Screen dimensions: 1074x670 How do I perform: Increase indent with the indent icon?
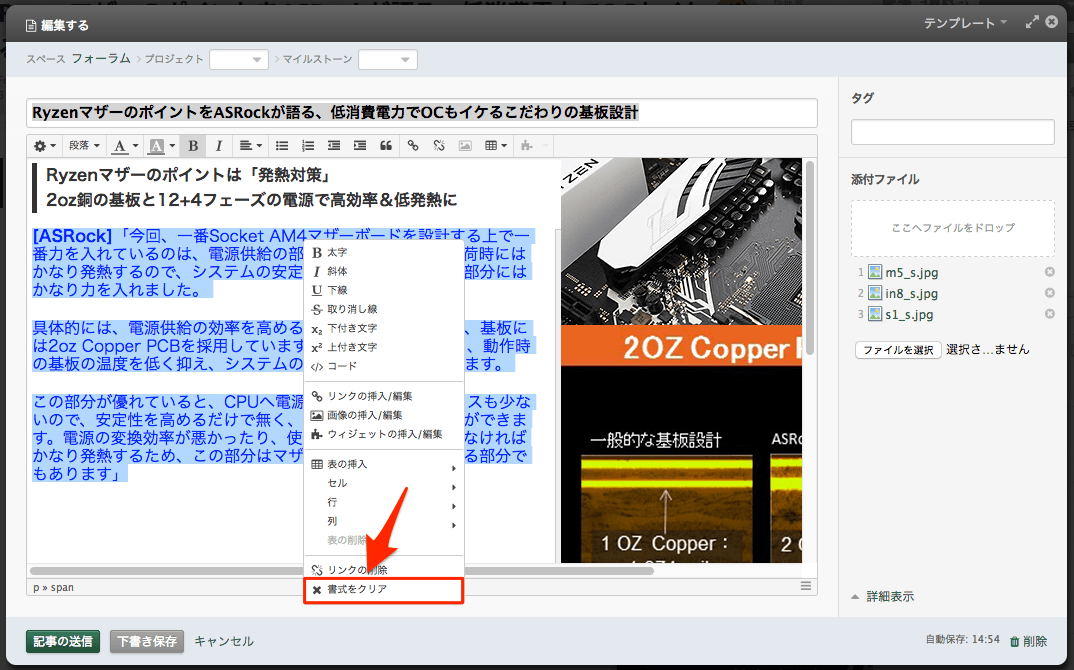tap(360, 146)
